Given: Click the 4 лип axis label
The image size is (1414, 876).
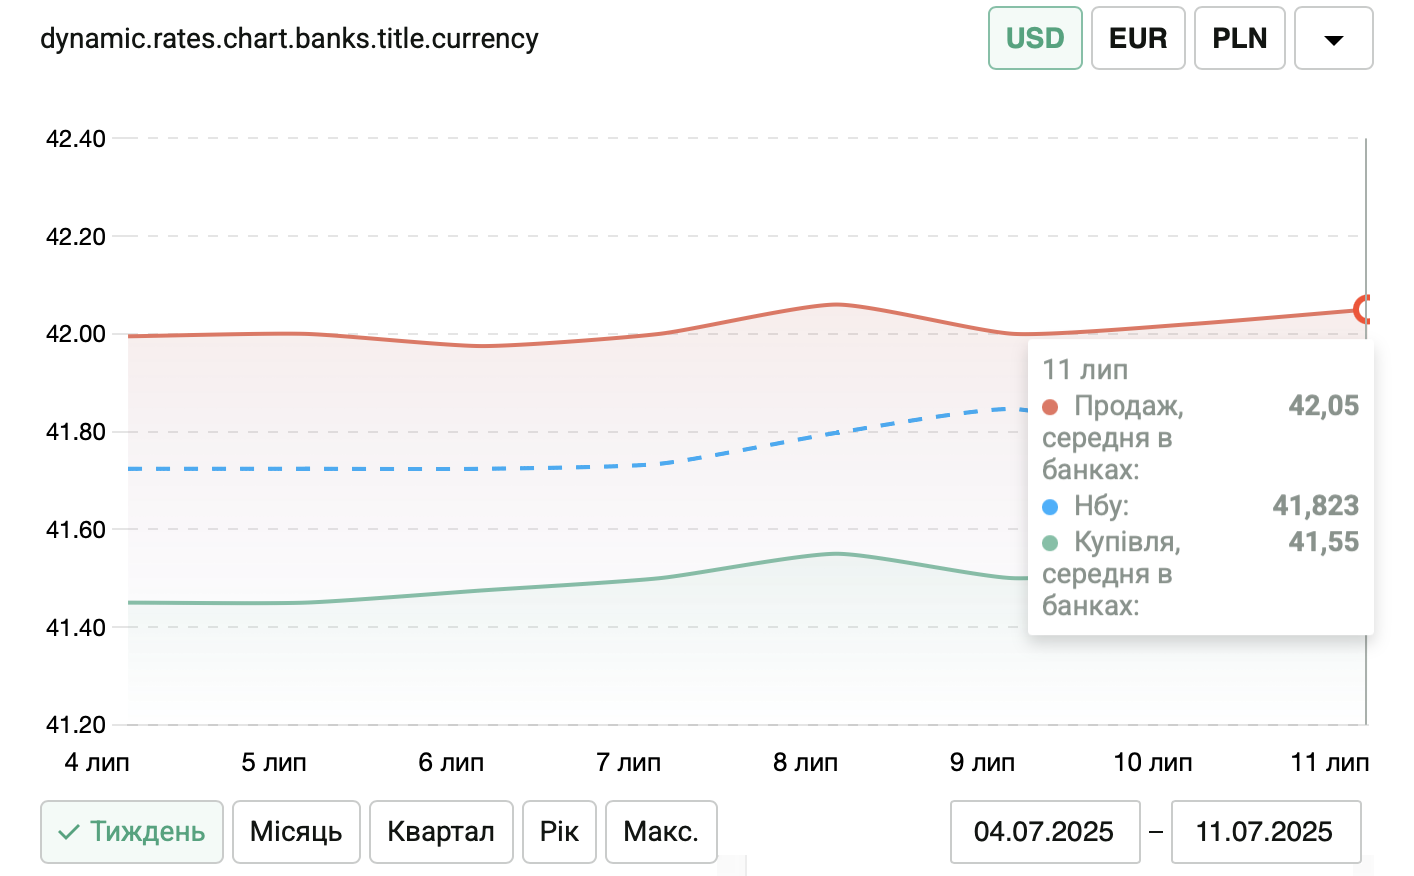Looking at the screenshot, I should pyautogui.click(x=97, y=763).
